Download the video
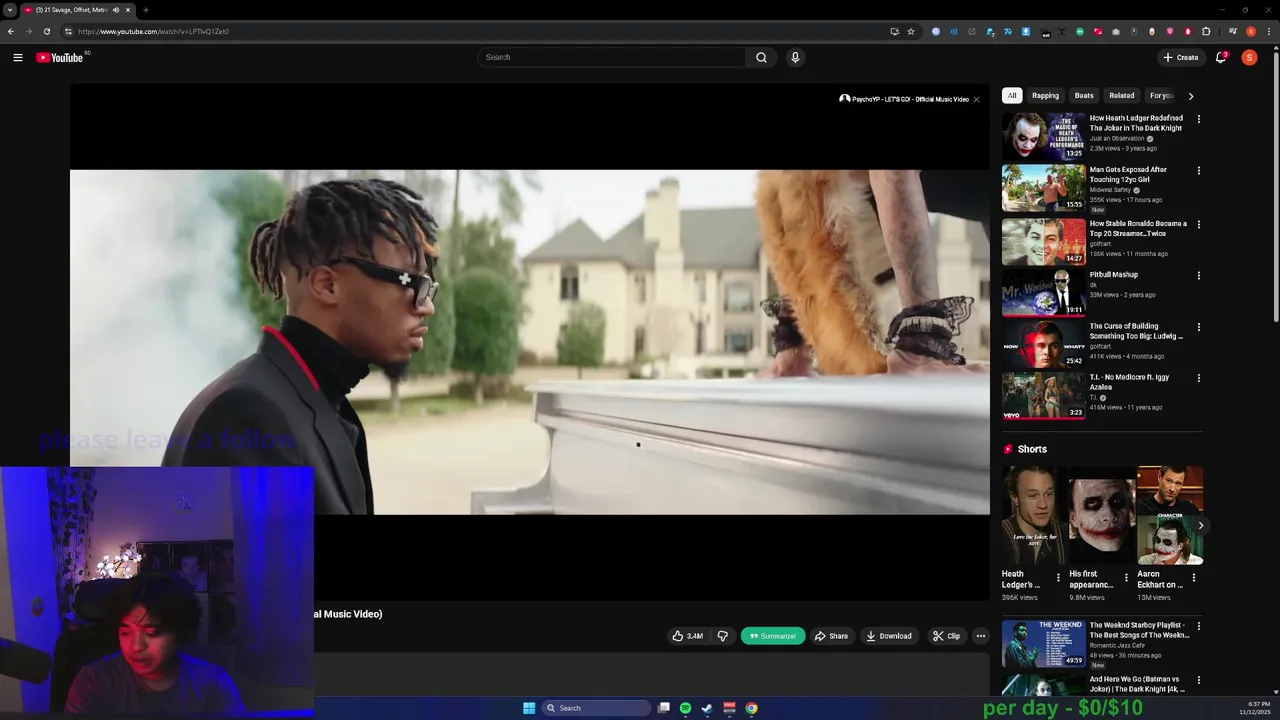 pyautogui.click(x=889, y=636)
